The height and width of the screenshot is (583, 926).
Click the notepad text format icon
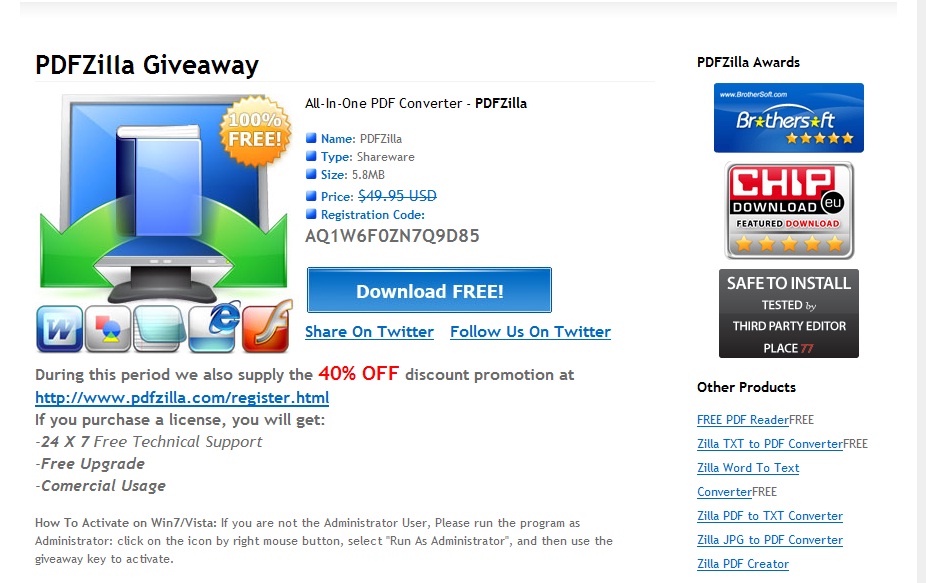click(157, 329)
